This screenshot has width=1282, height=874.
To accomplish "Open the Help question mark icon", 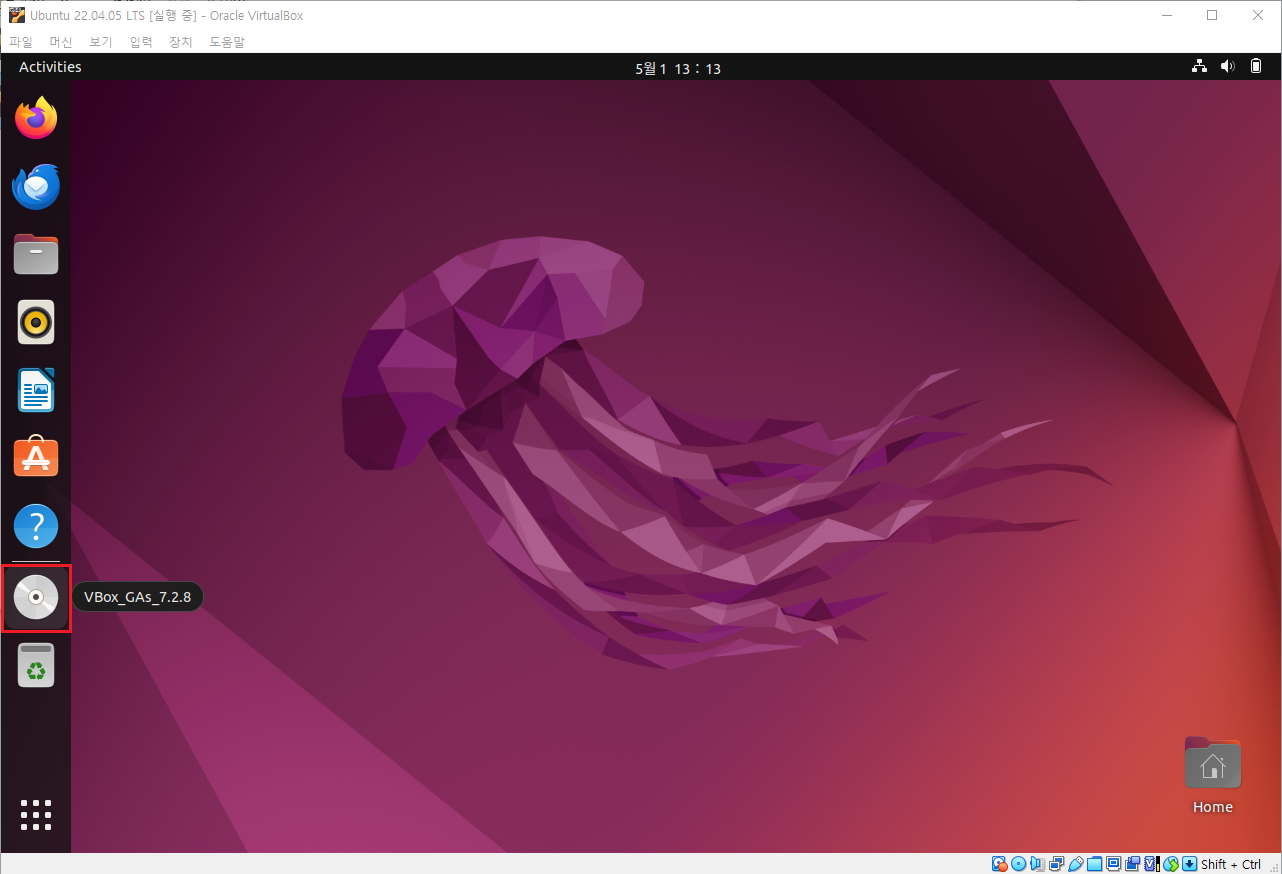I will click(x=36, y=525).
